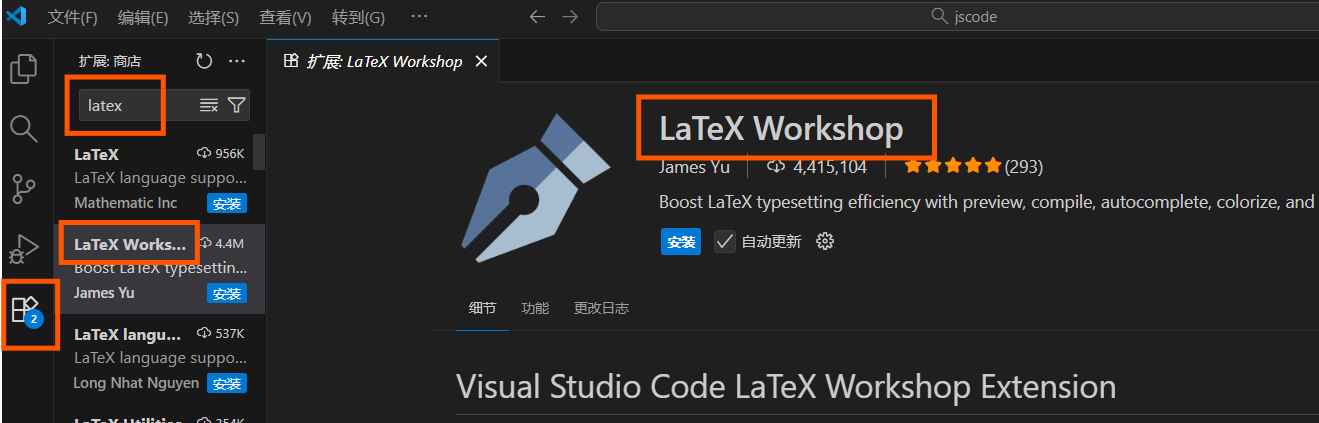Screen dimensions: 1319x423
Task: Click the 4,415,104 install count
Action: pos(816,167)
